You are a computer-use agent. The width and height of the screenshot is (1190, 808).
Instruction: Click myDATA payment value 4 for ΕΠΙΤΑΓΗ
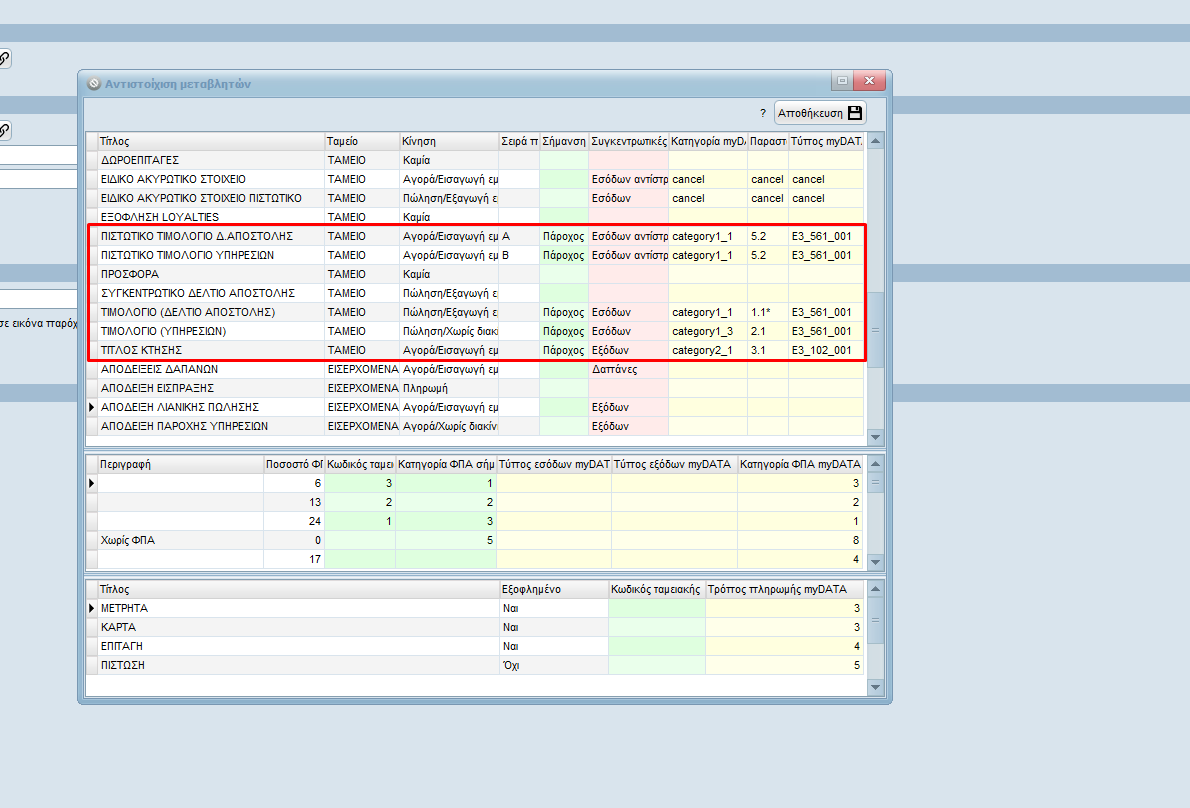785,646
